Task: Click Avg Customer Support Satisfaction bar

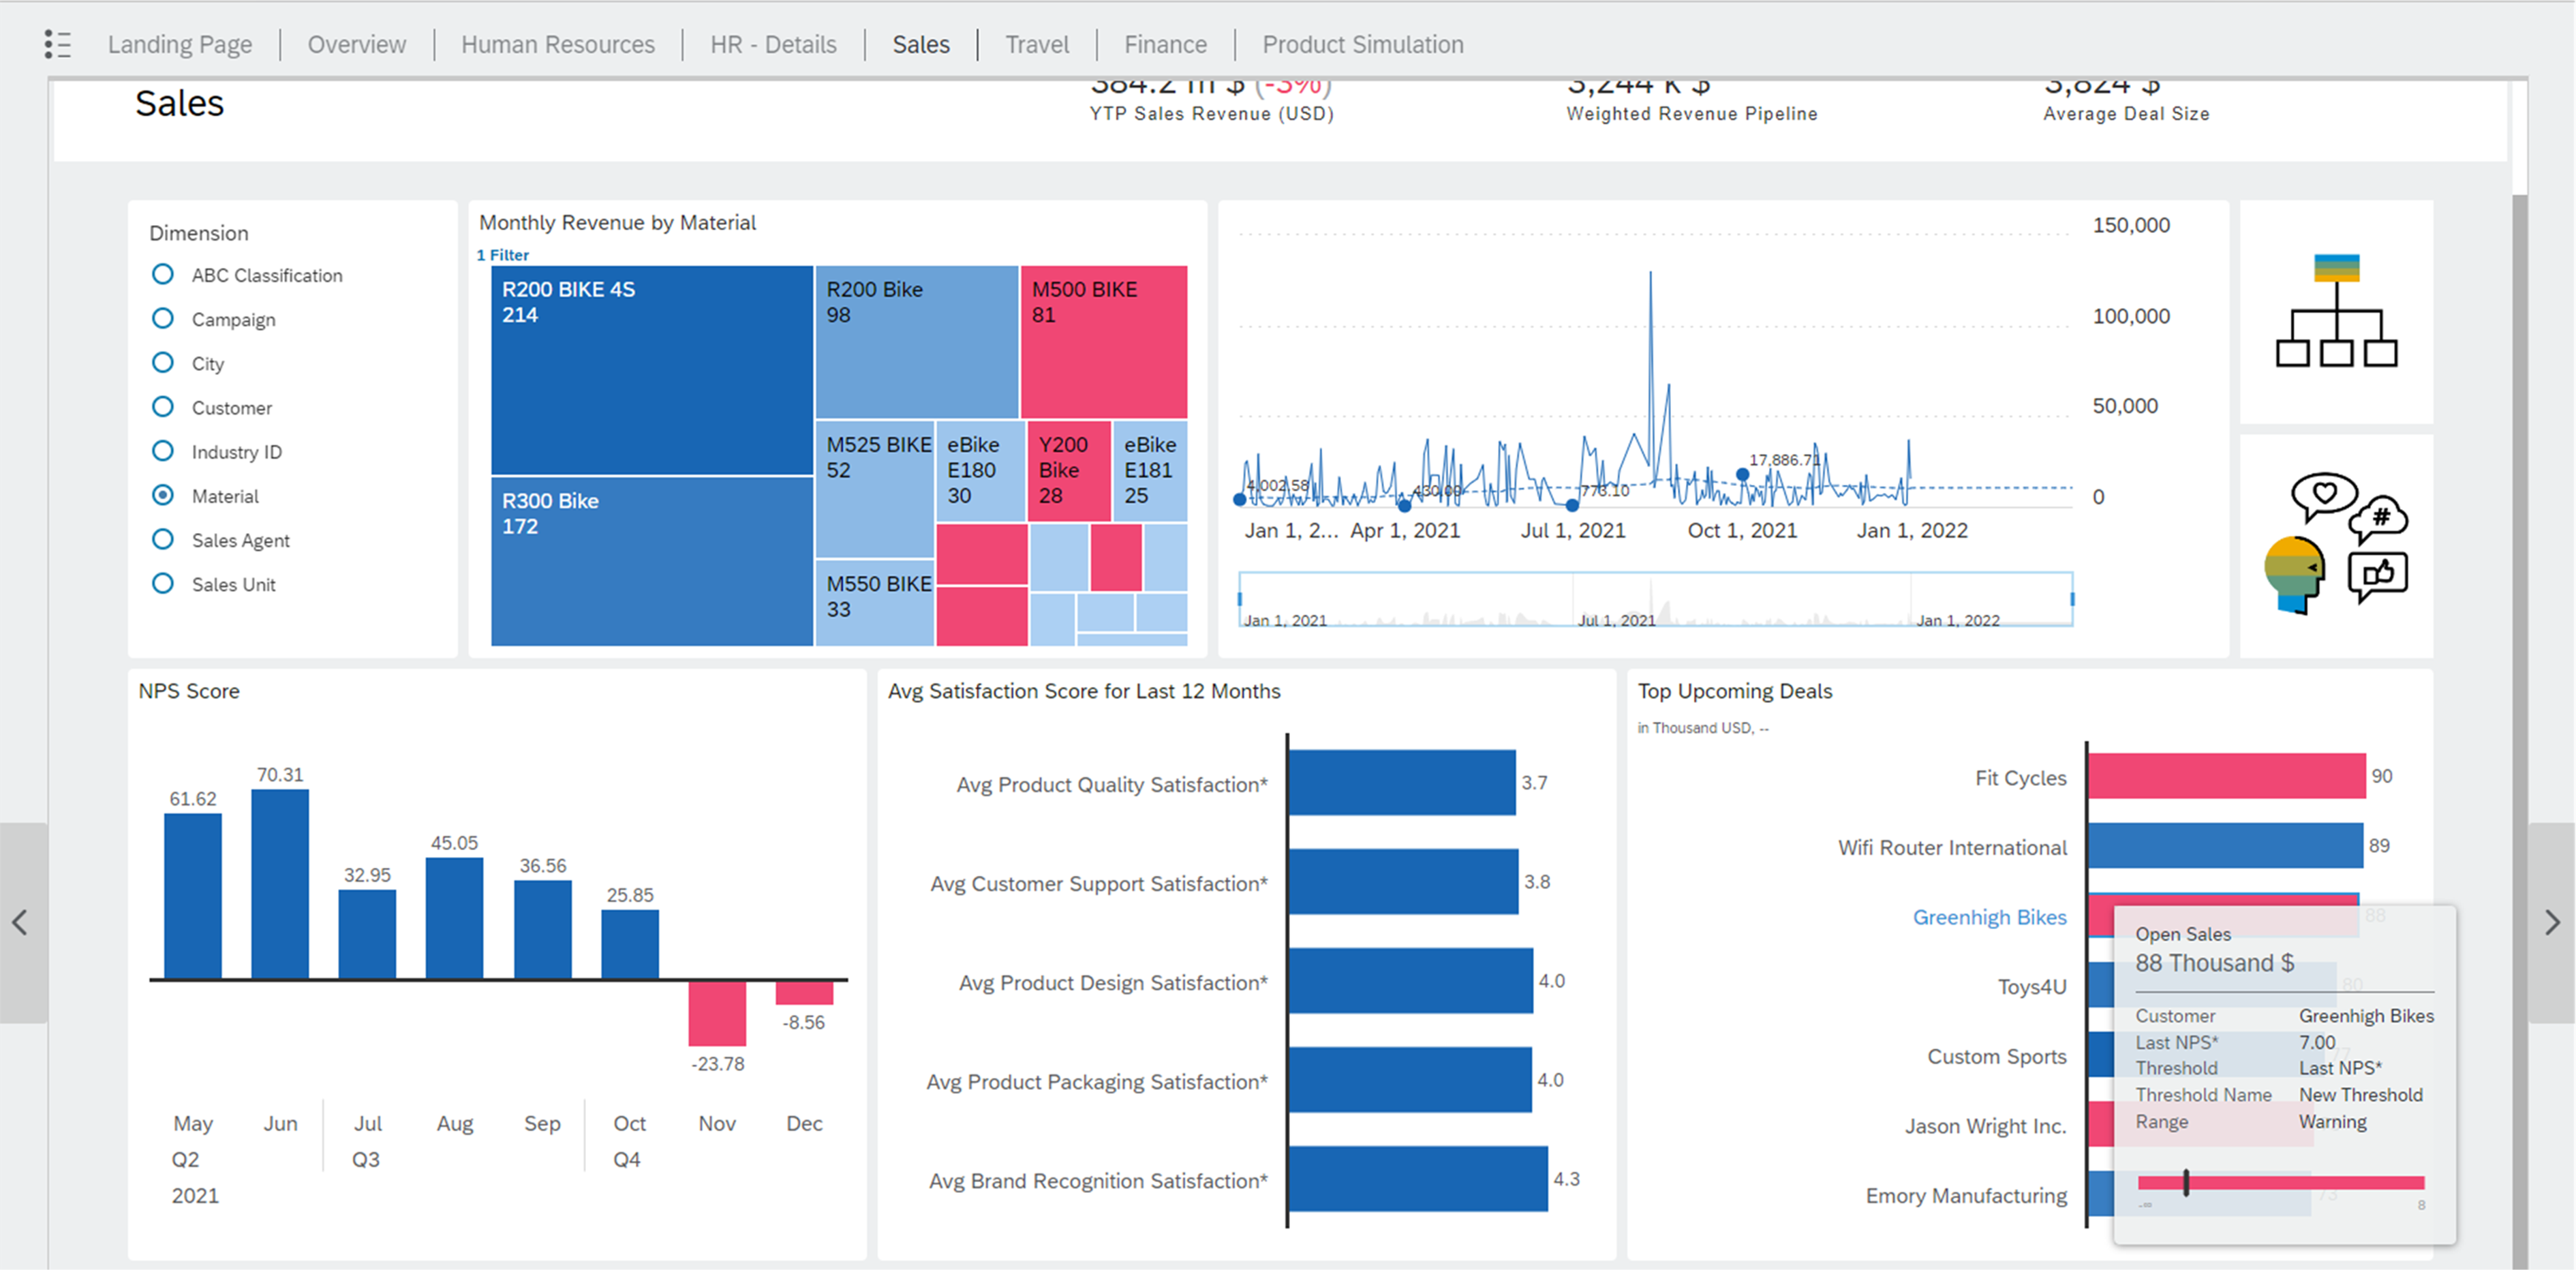Action: click(1404, 881)
